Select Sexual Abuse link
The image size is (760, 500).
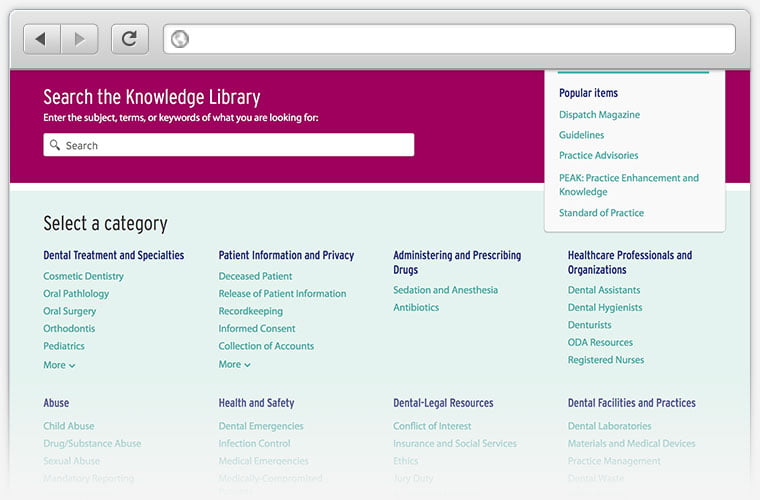(x=71, y=461)
